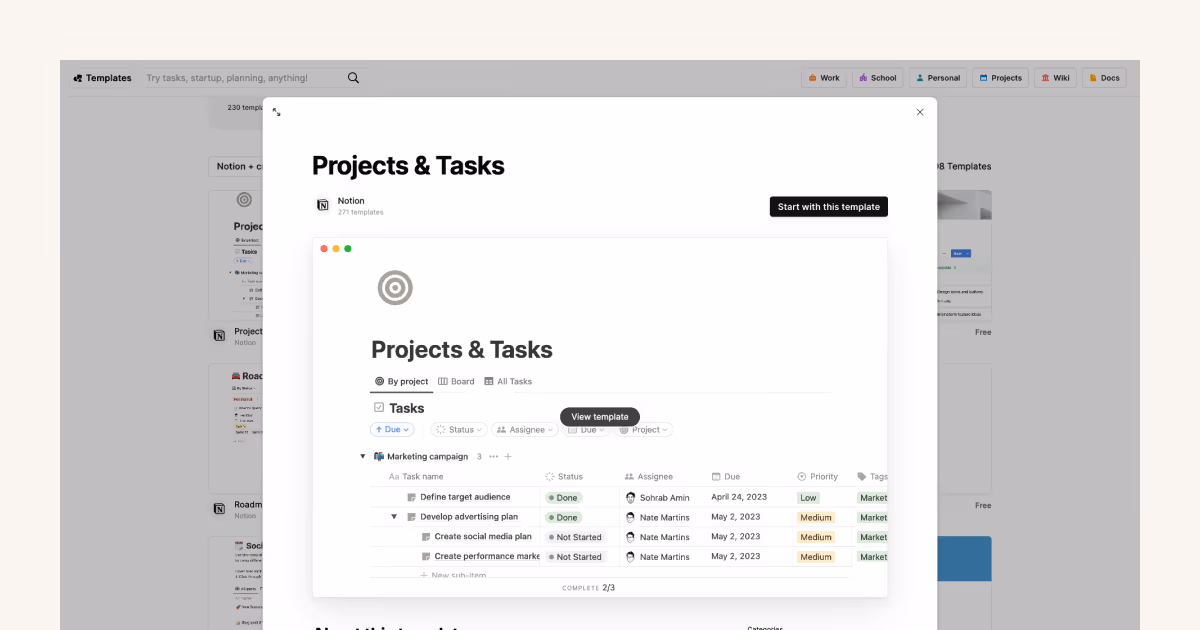
Task: Open the Due ascending sort dropdown
Action: (x=392, y=429)
